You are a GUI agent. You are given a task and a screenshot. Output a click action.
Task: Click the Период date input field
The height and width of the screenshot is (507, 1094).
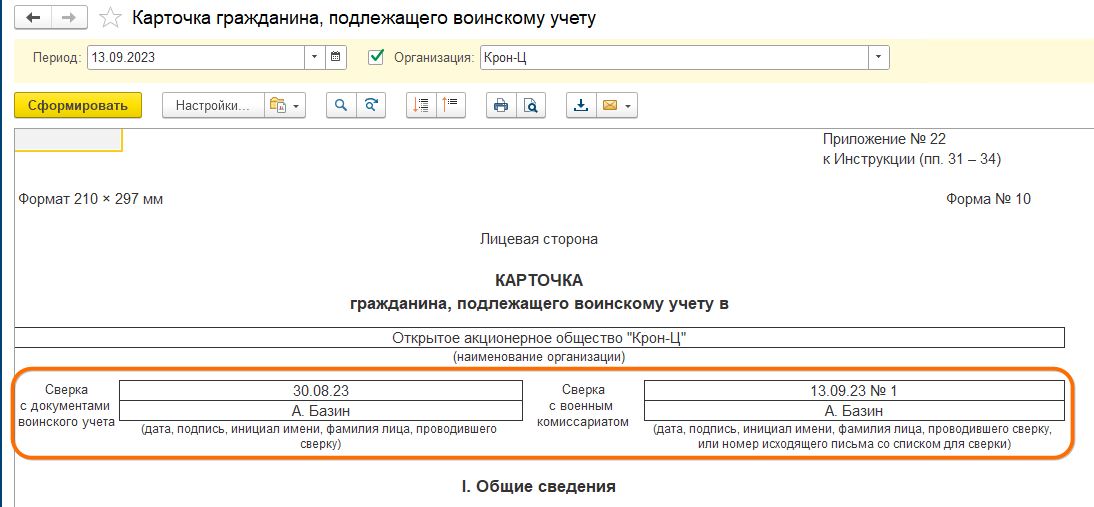[195, 58]
